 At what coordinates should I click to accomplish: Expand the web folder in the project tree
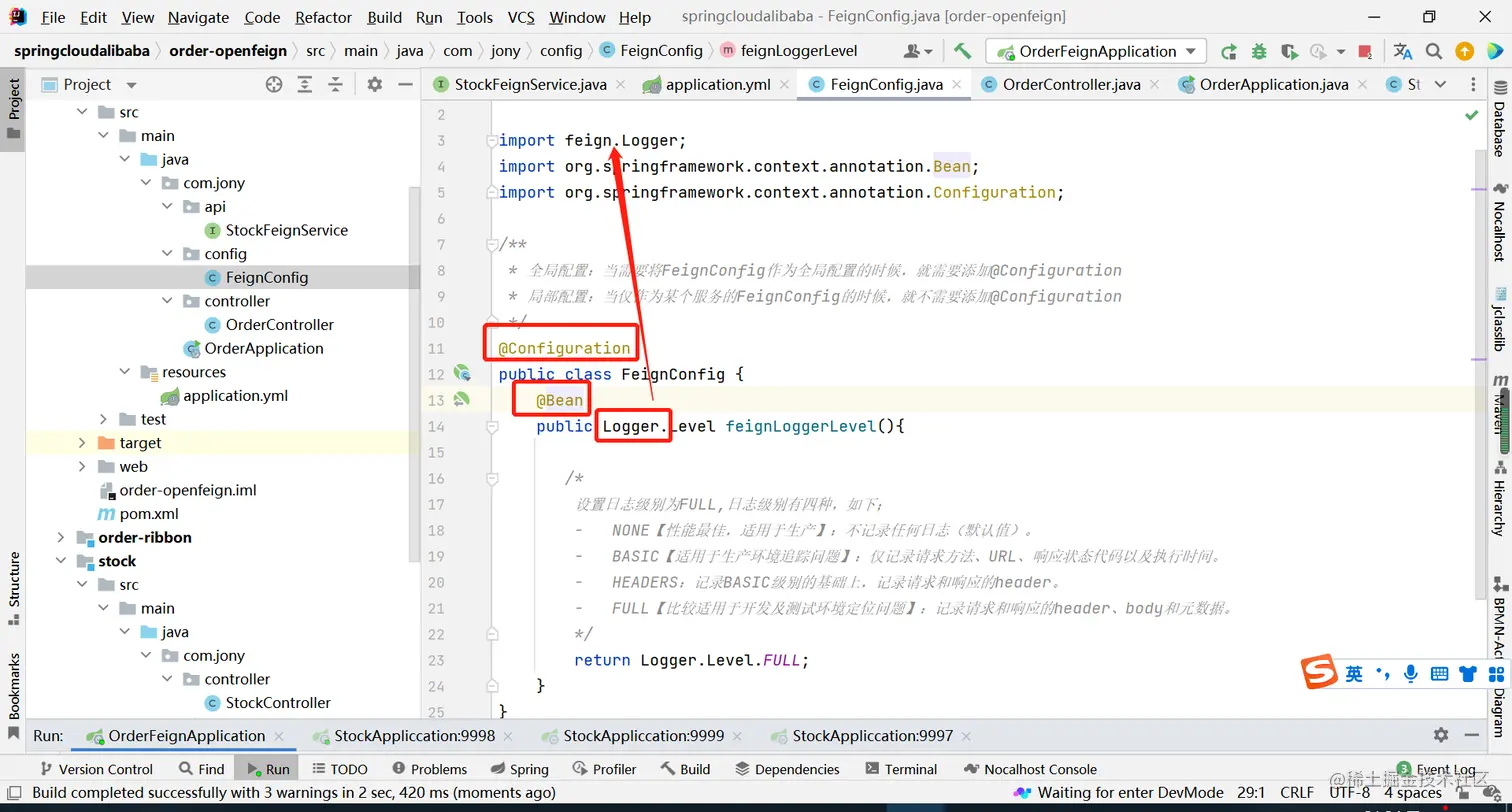pos(82,467)
